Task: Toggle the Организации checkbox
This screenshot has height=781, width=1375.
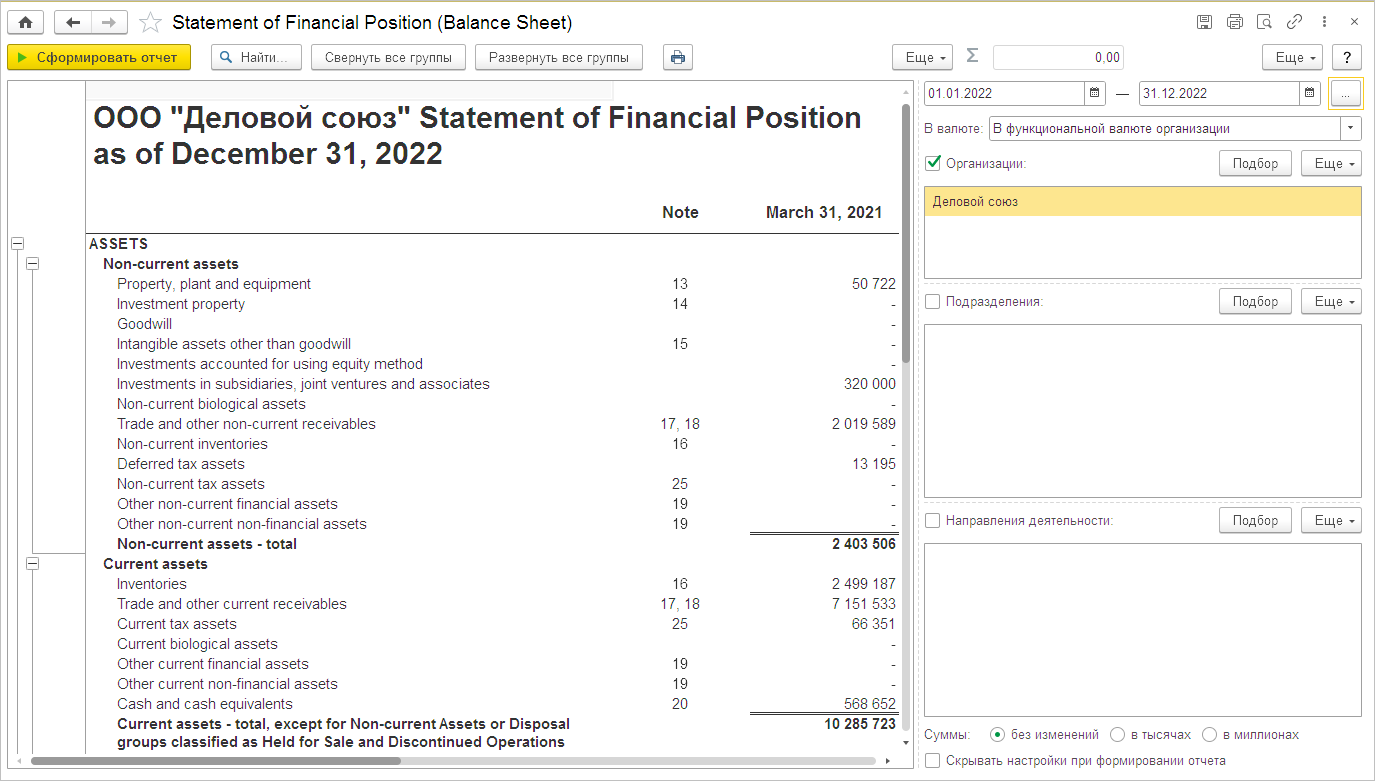Action: [x=933, y=163]
